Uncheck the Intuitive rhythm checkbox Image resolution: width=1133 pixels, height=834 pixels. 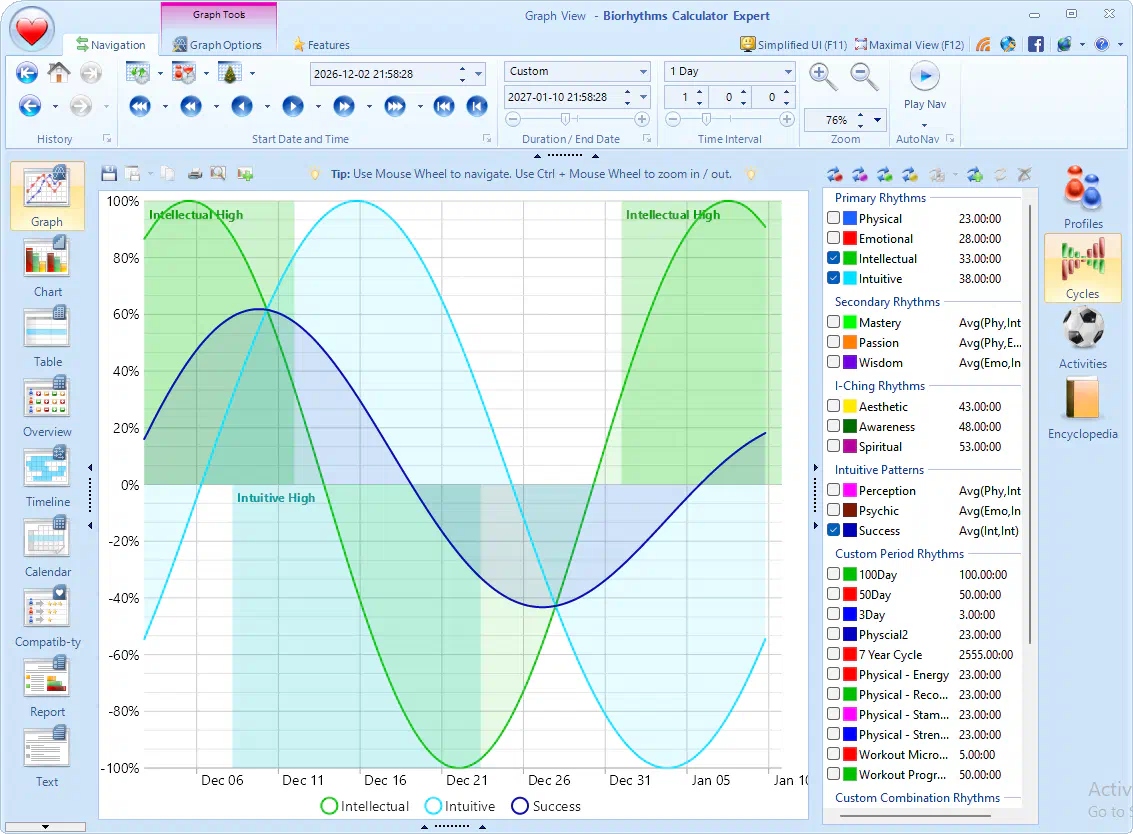pyautogui.click(x=834, y=278)
